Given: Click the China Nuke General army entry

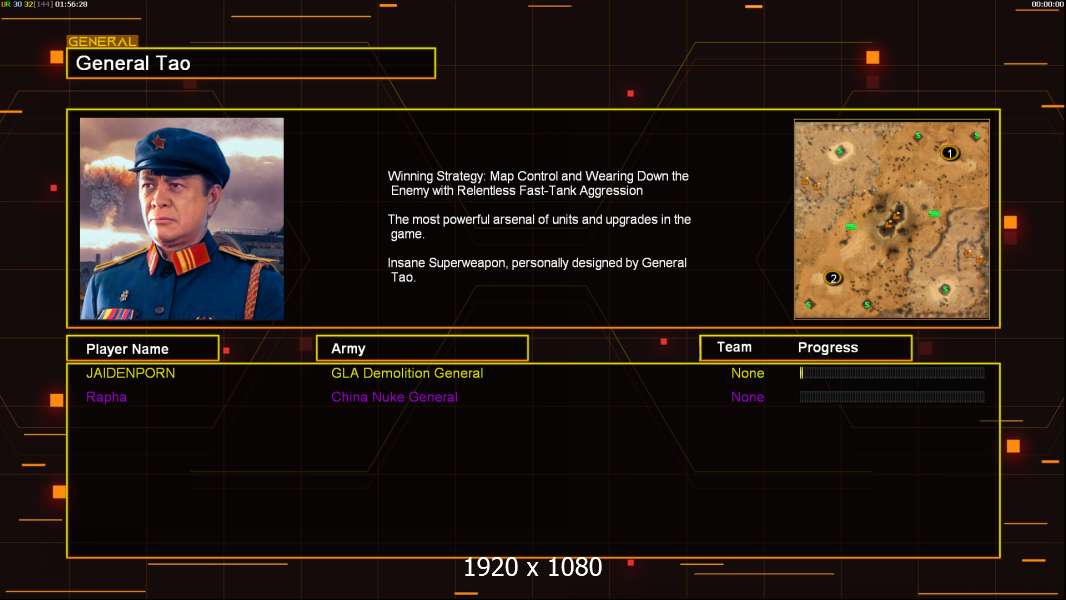Looking at the screenshot, I should point(394,397).
